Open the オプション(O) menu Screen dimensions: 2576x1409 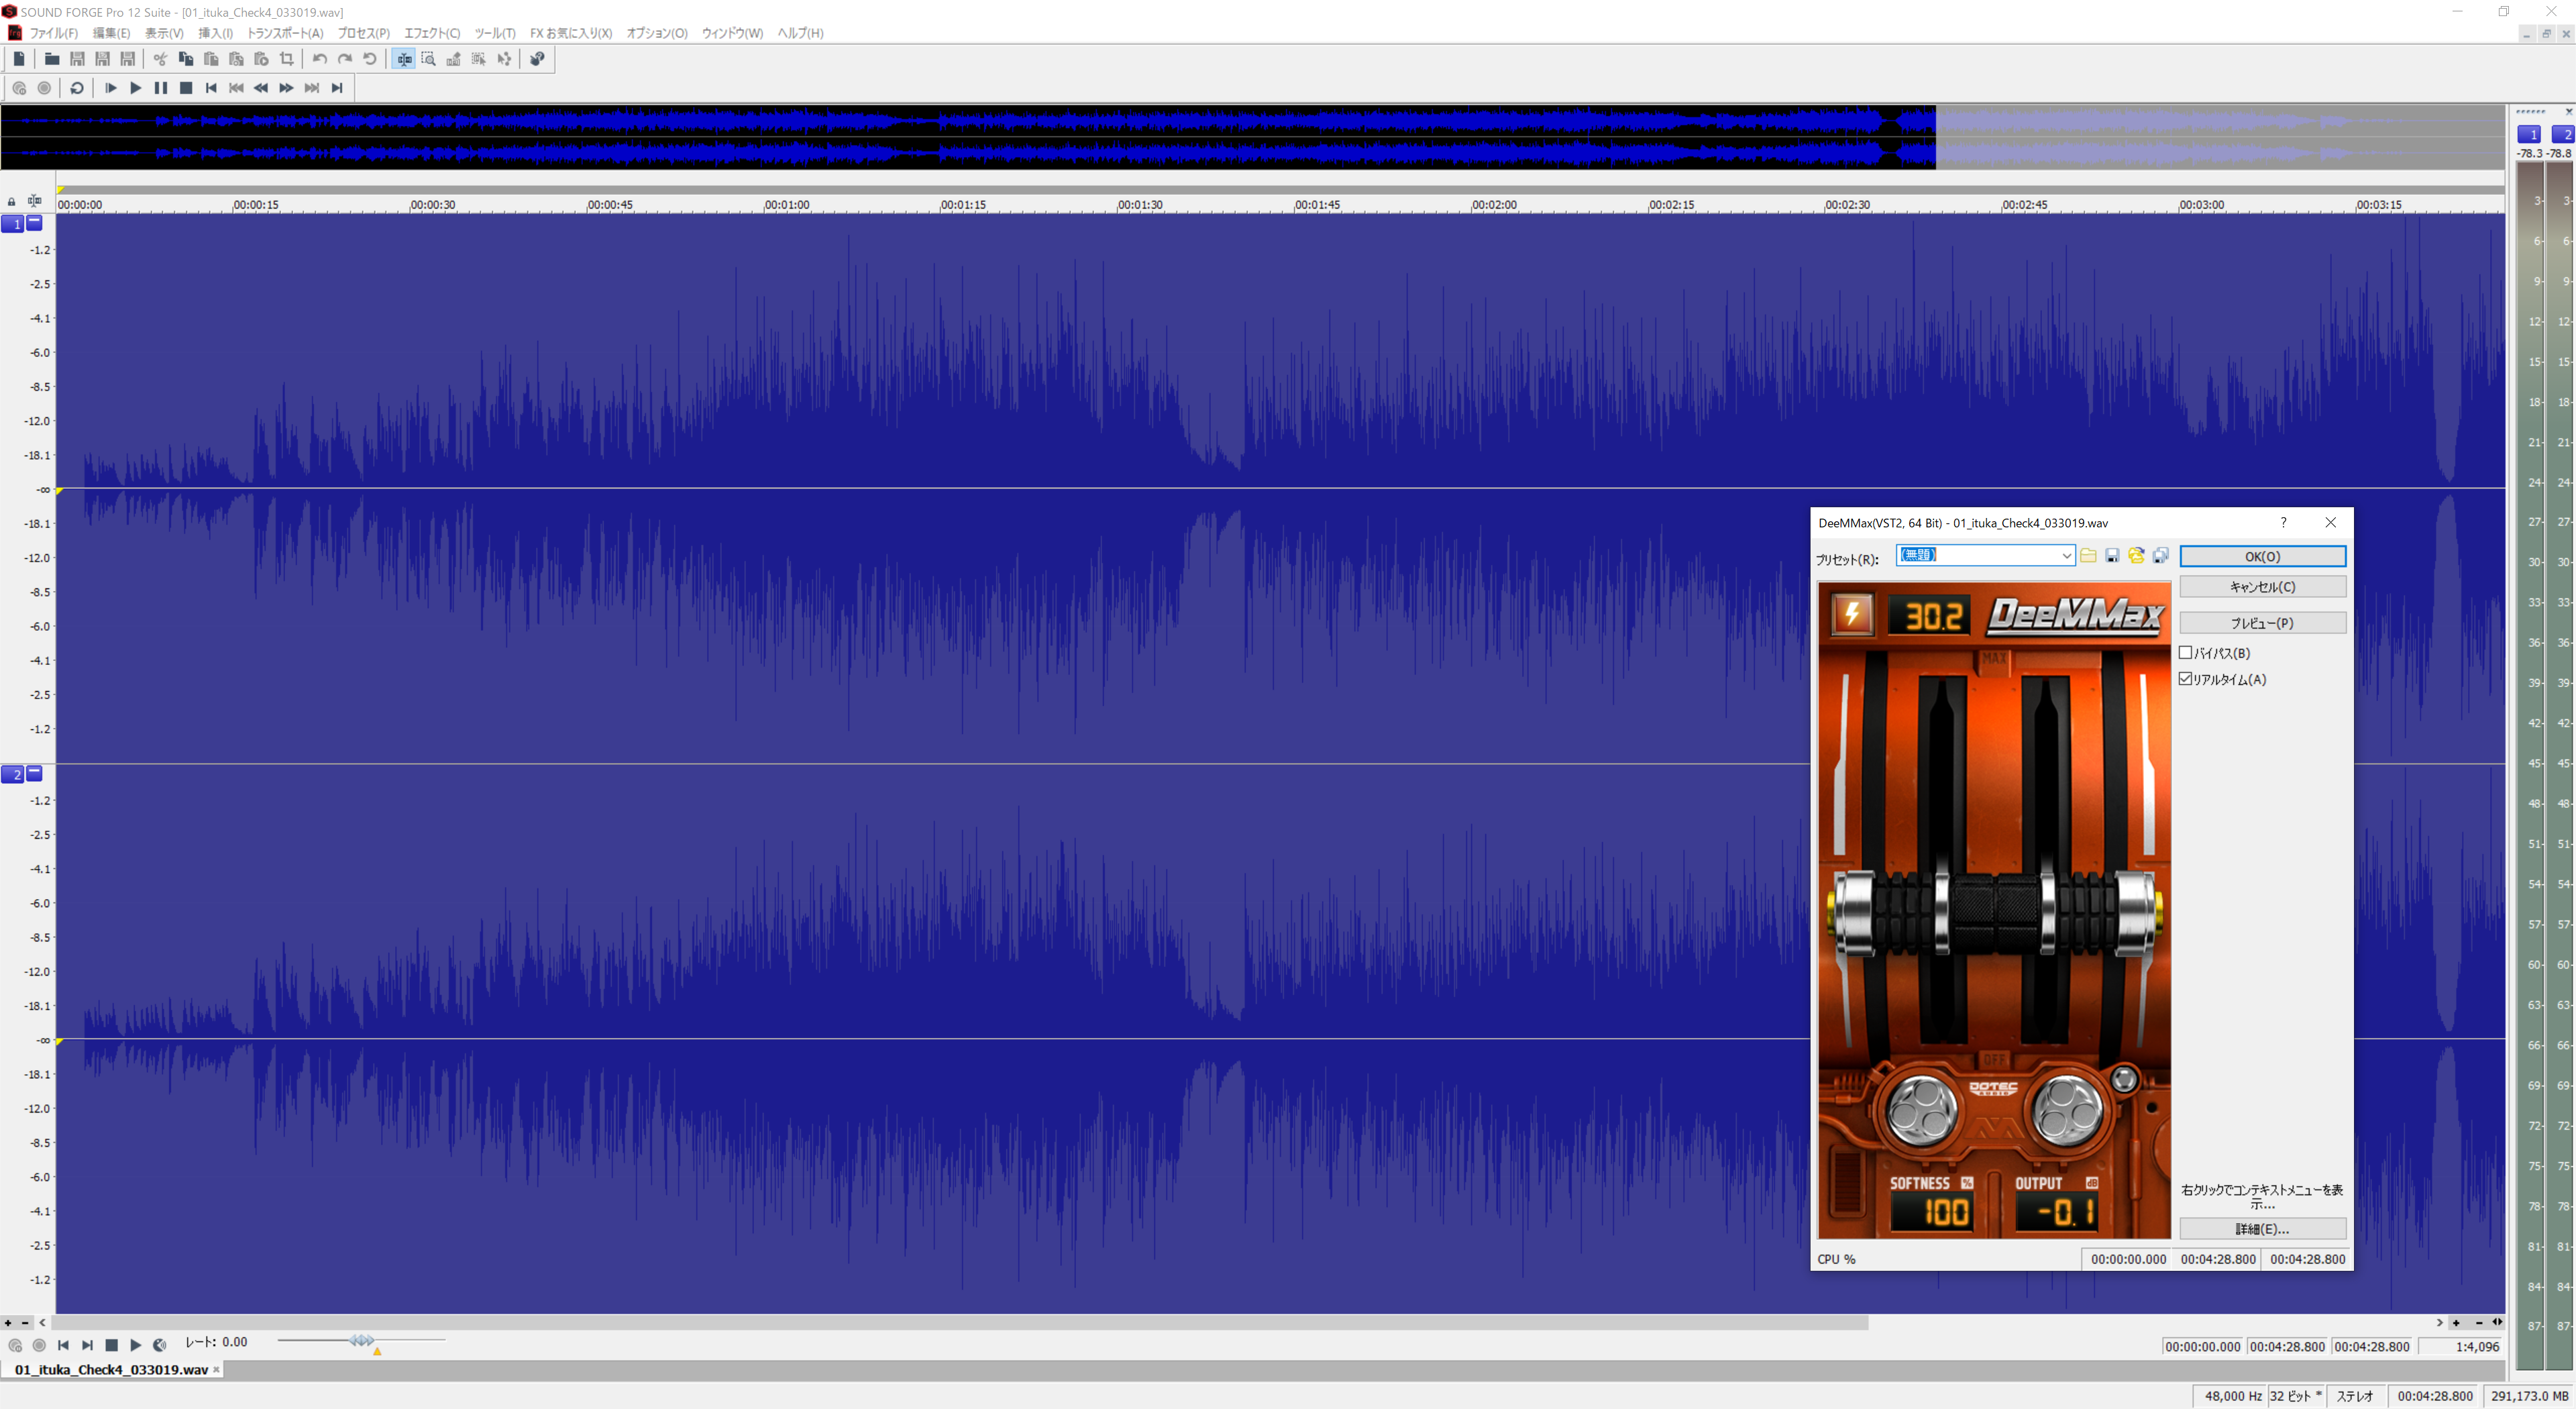[x=657, y=33]
